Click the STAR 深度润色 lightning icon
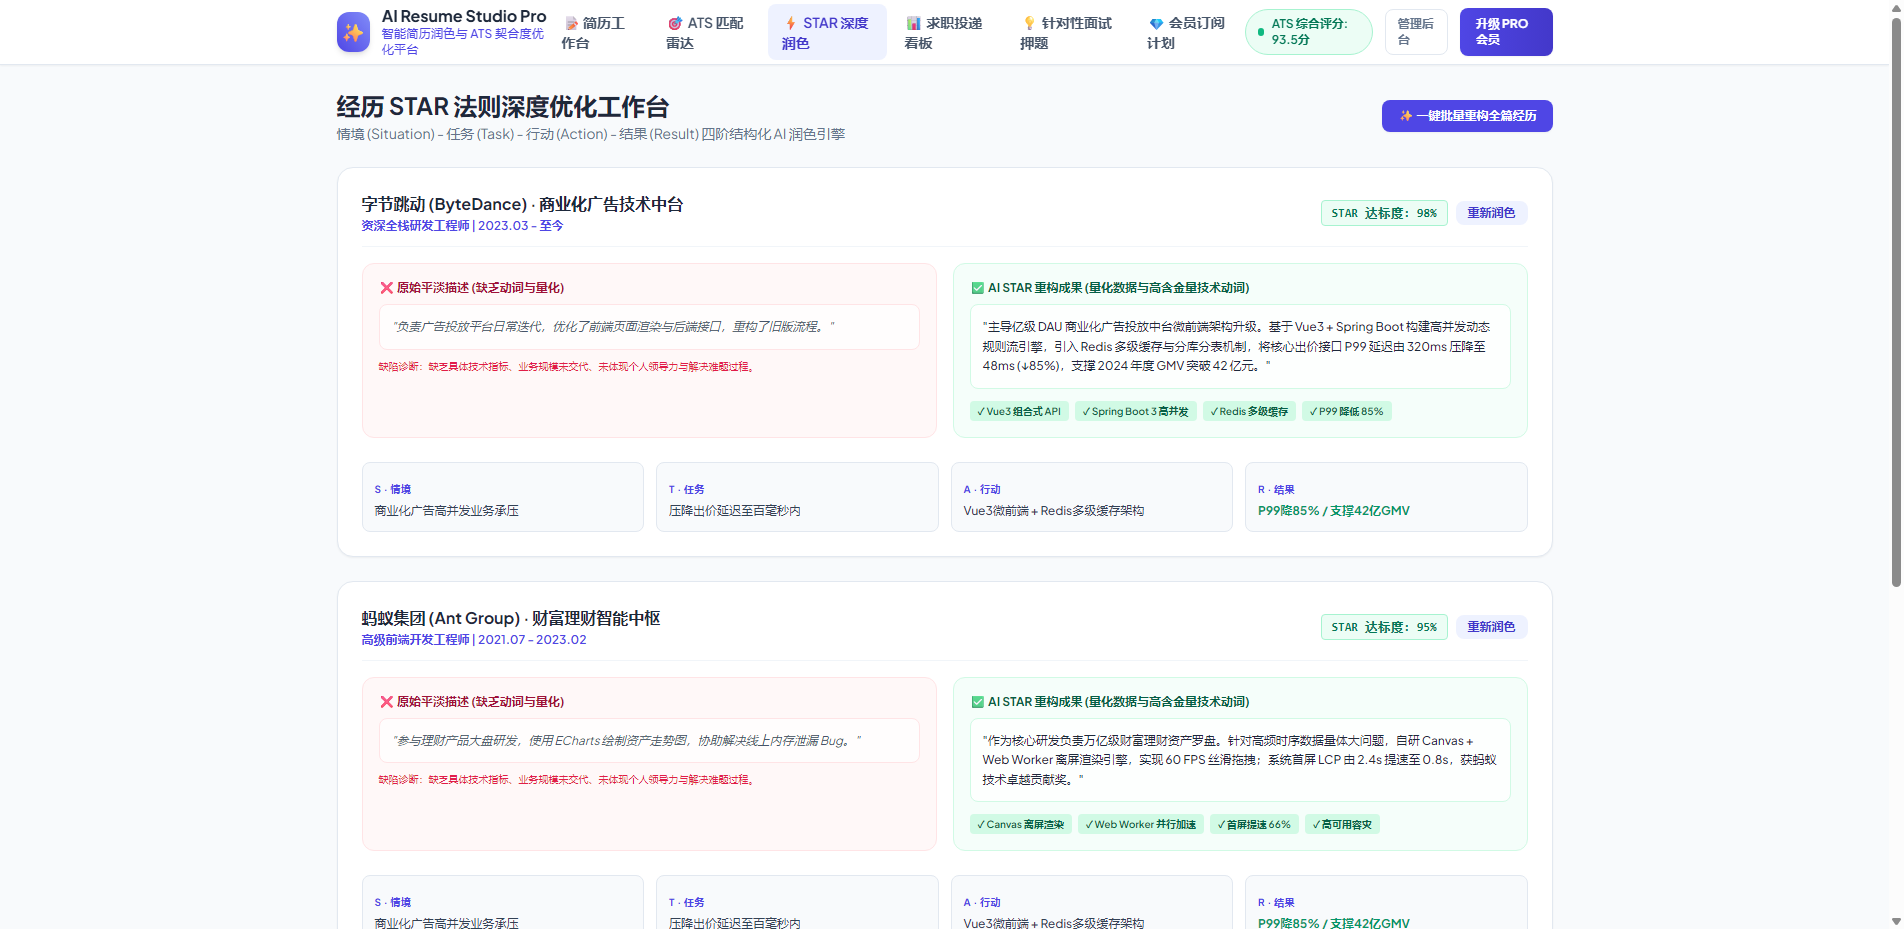Screen dimensions: 1904x929 (x=791, y=23)
